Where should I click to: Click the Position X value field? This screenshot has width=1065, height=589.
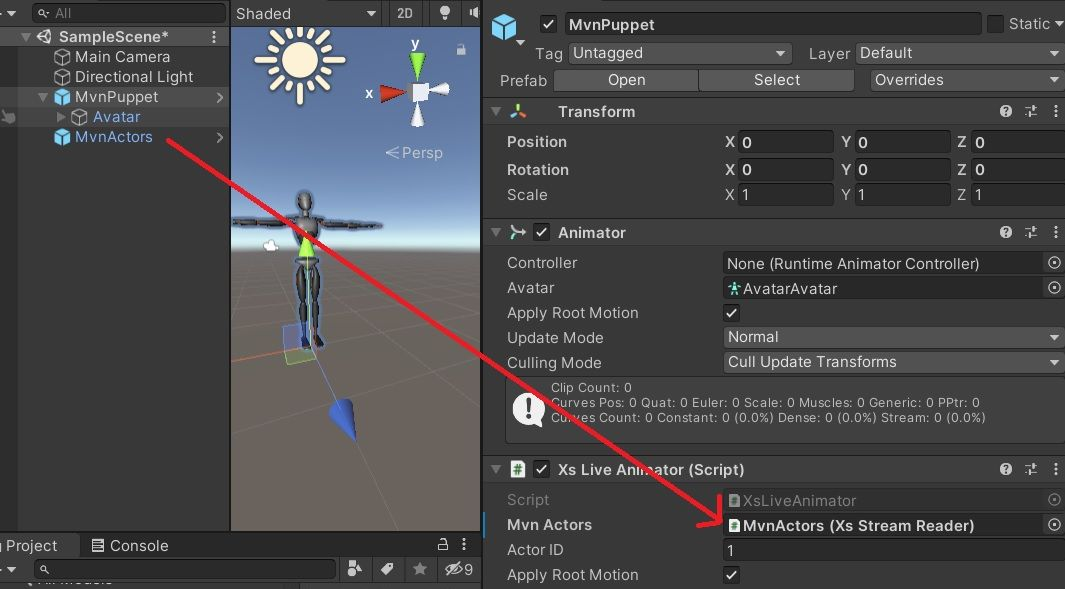(x=785, y=142)
